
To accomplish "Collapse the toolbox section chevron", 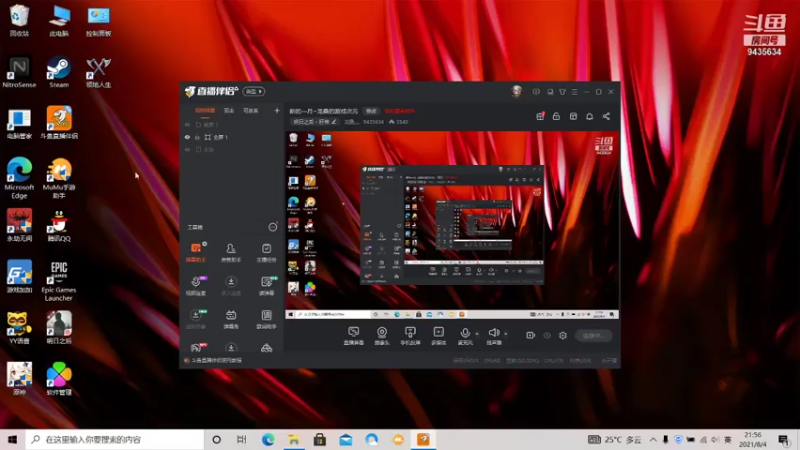I will click(x=272, y=227).
